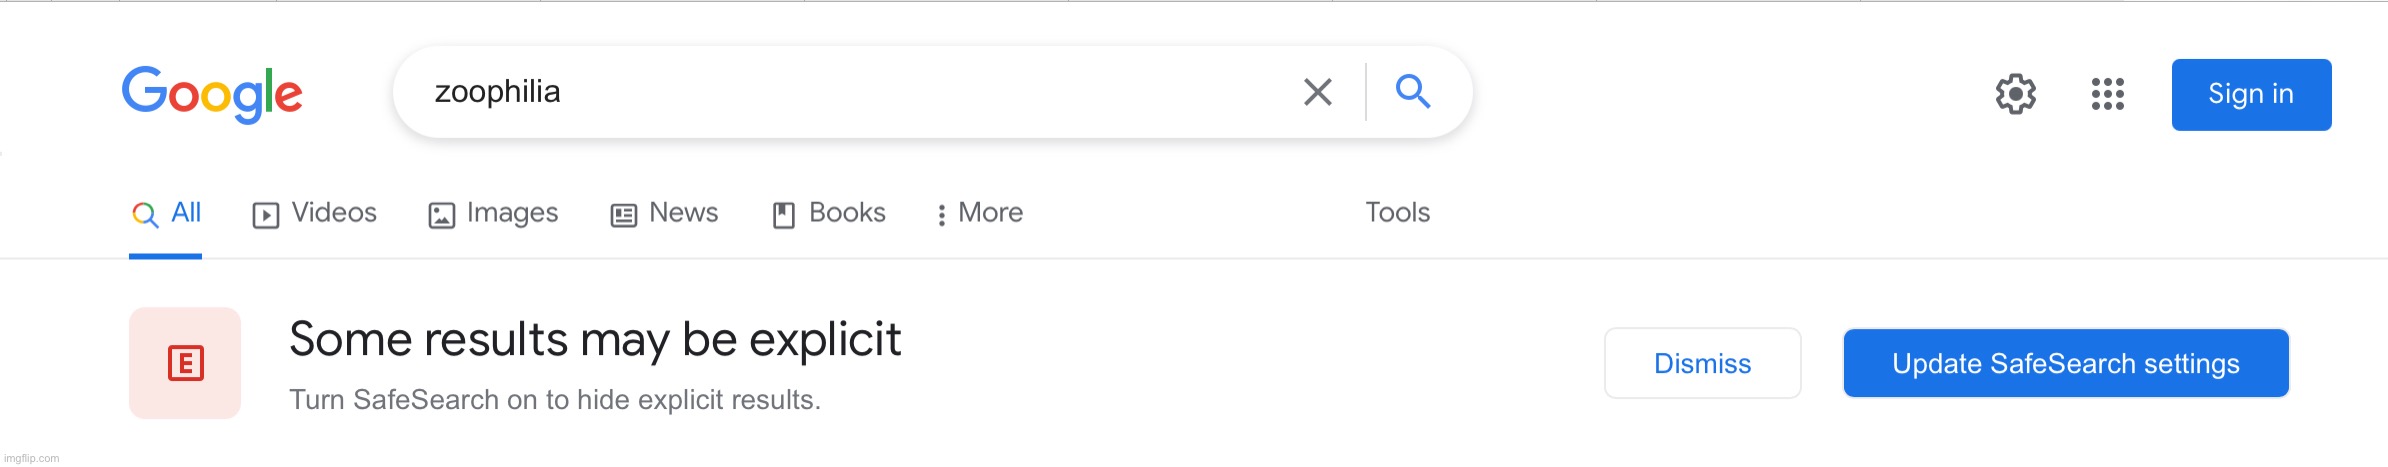Open the Settings gear menu
Viewport: 2388px width, 467px height.
2015,94
